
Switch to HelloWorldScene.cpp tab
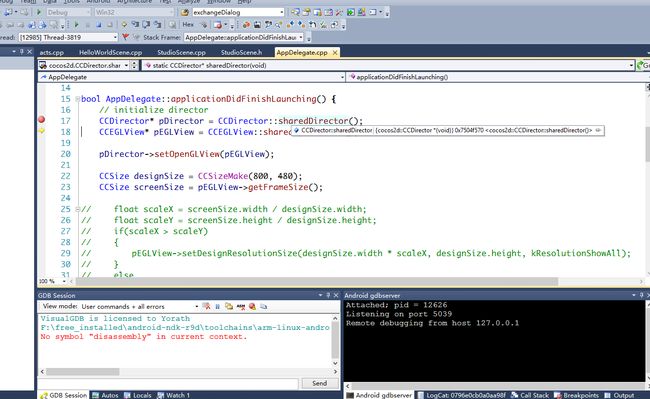pyautogui.click(x=110, y=52)
